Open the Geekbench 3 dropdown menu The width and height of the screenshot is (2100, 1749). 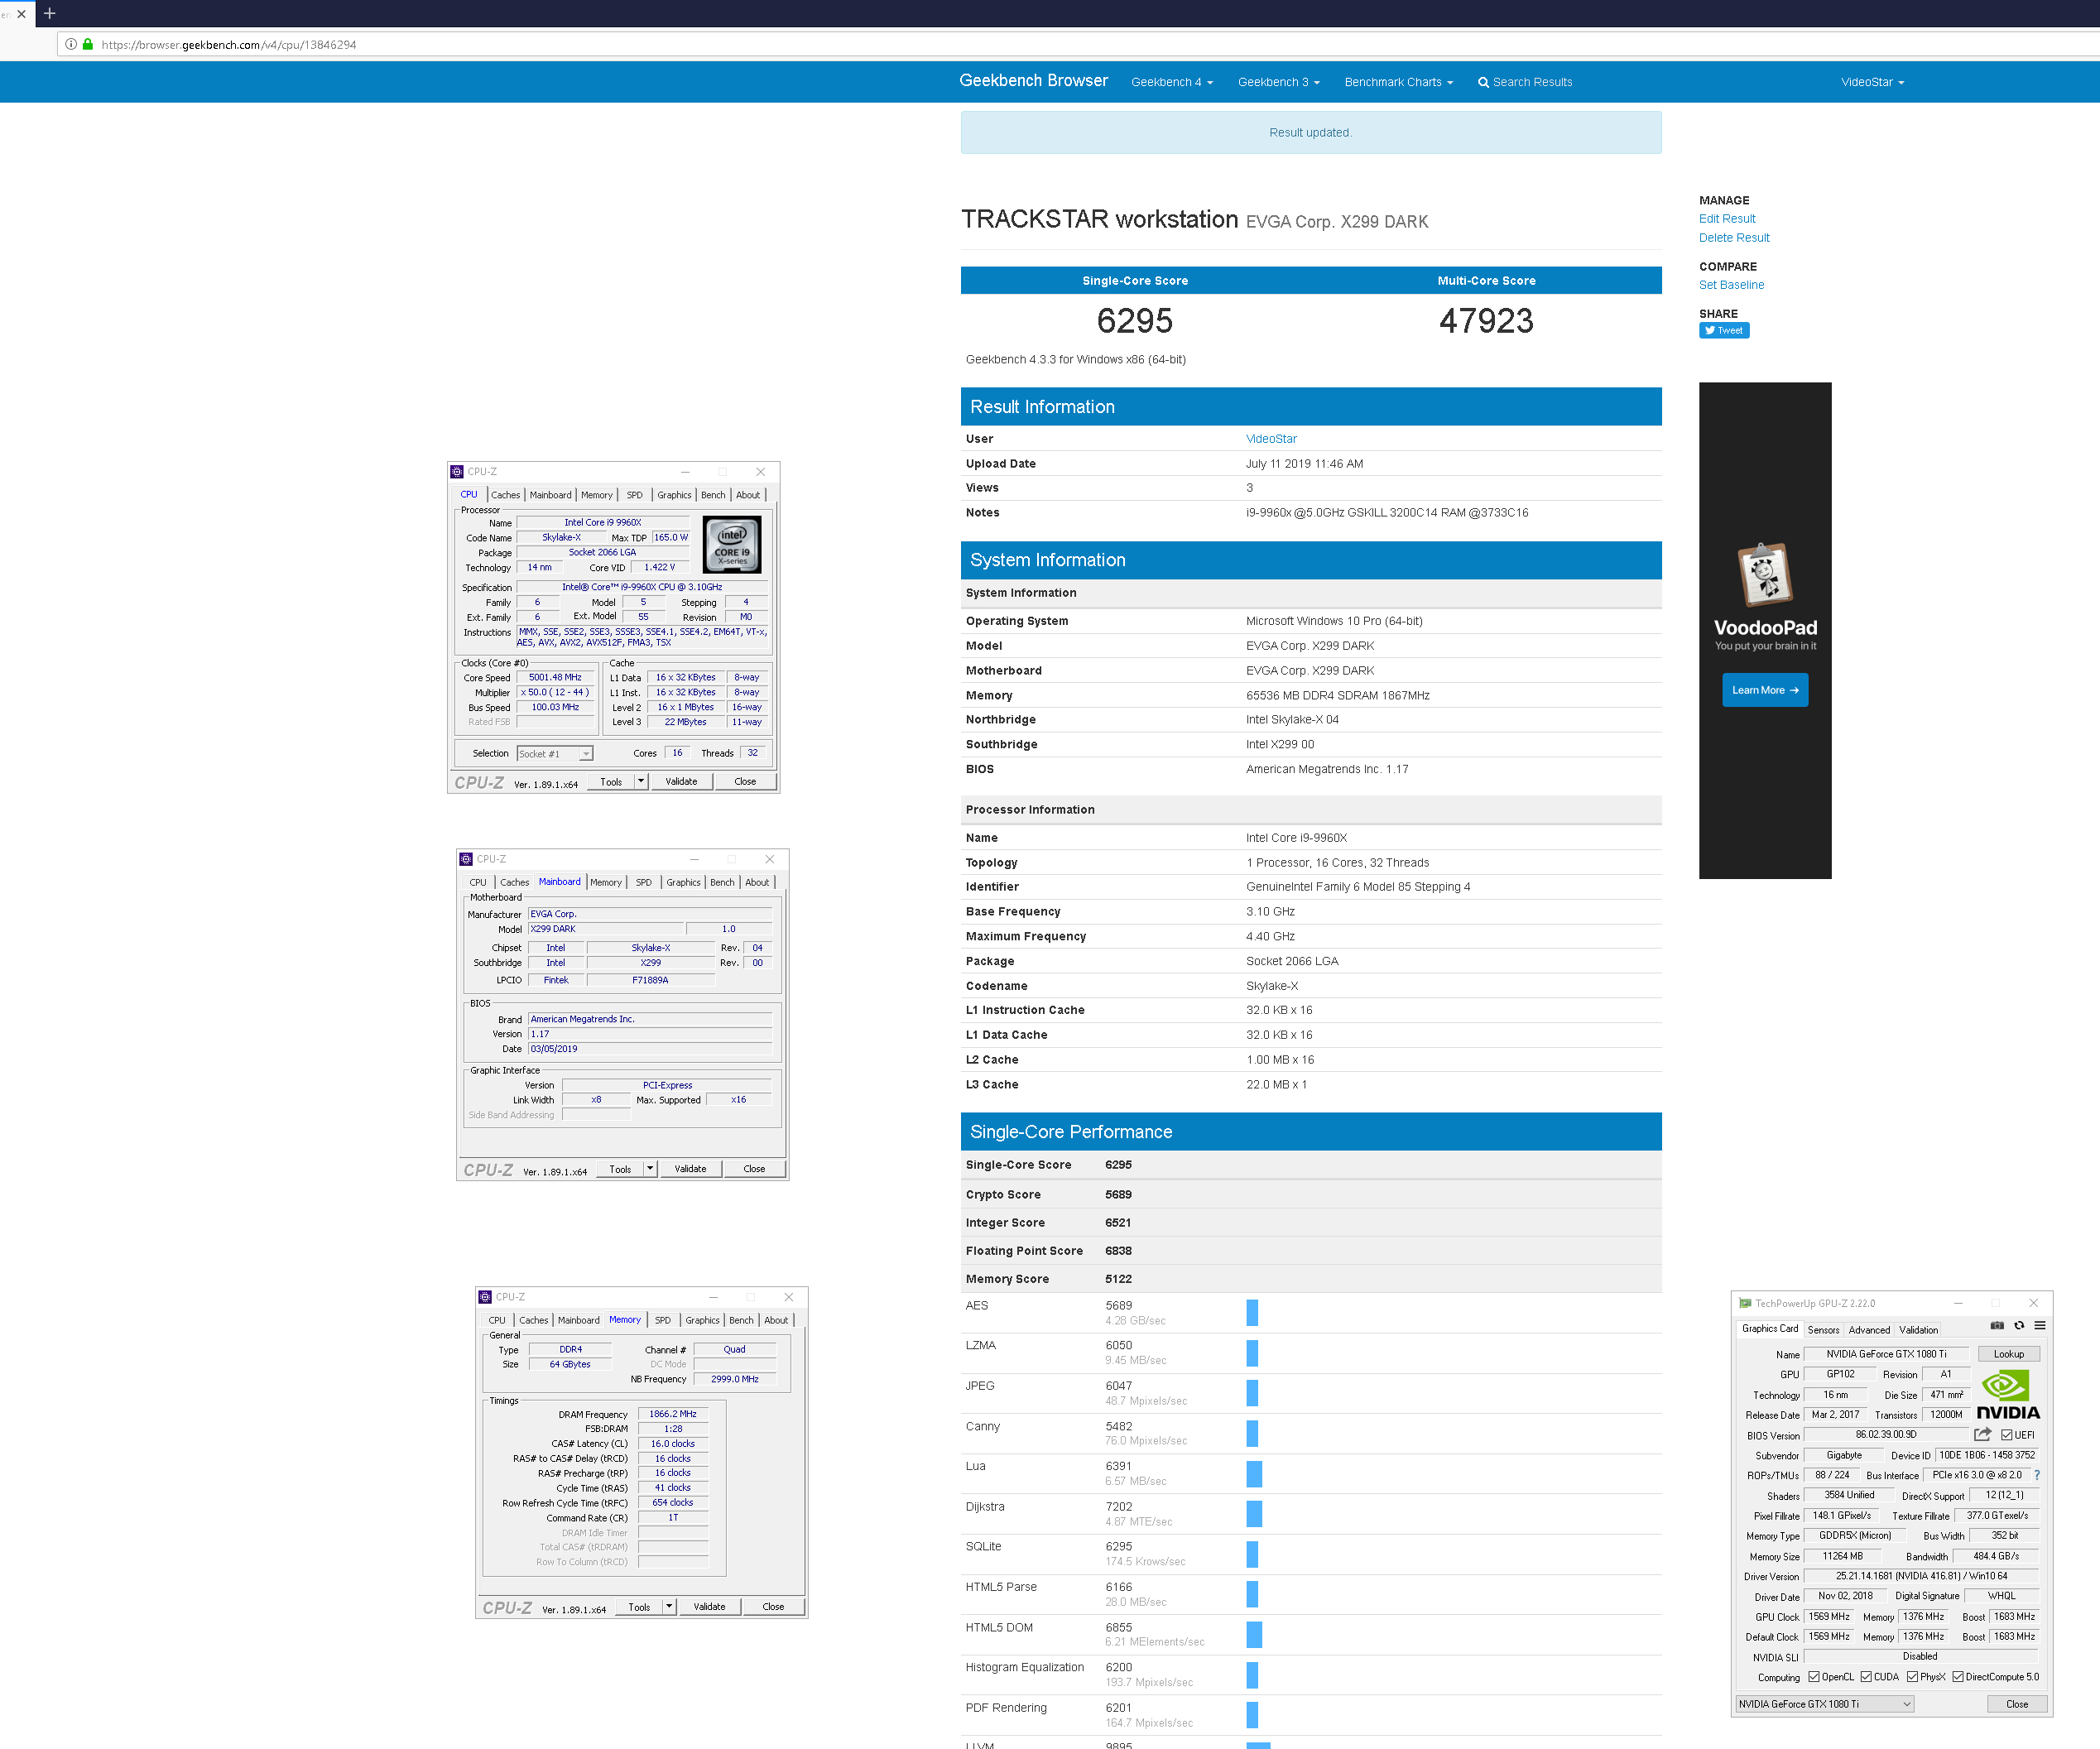pyautogui.click(x=1279, y=82)
